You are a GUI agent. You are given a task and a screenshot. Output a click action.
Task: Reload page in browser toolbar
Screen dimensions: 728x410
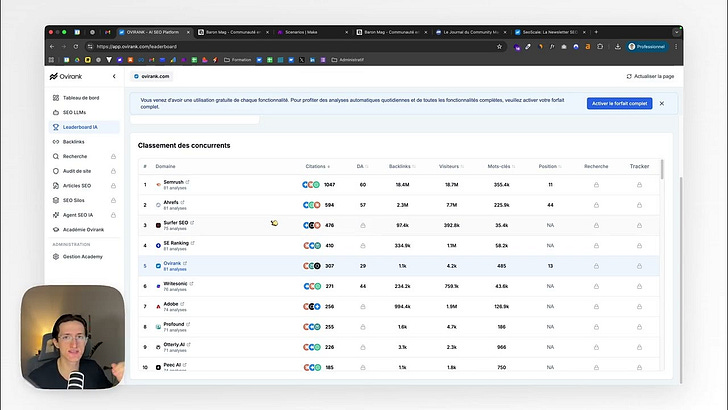click(x=76, y=46)
